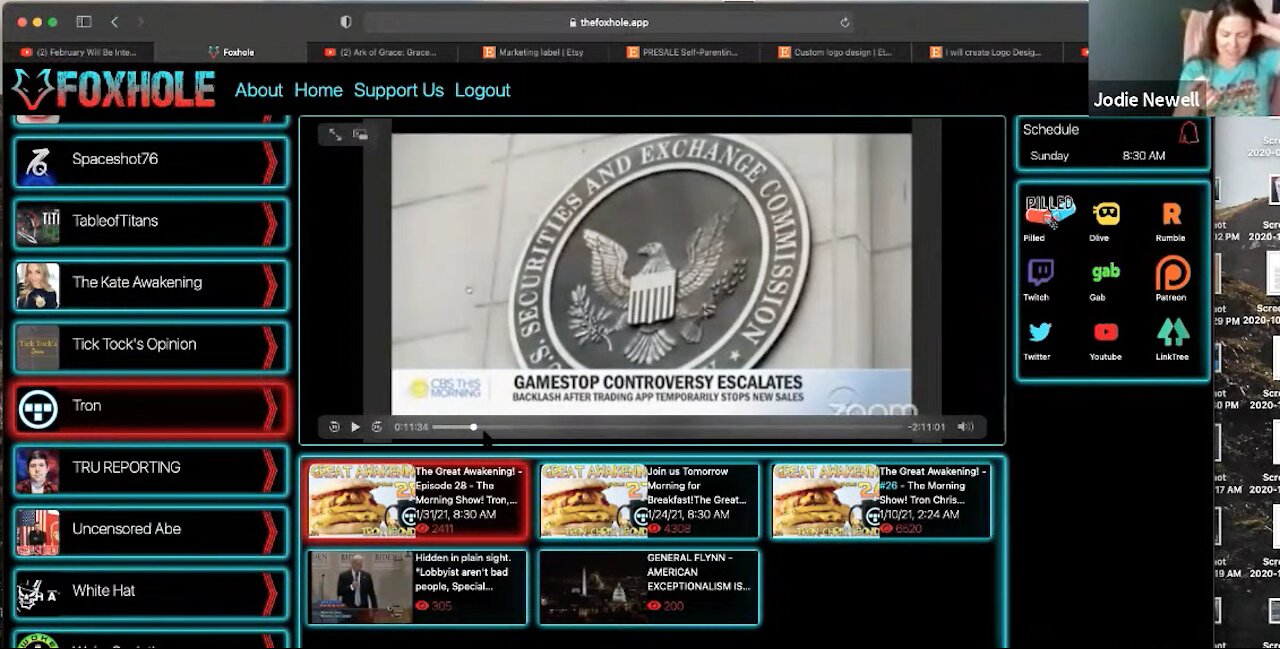Screen dimensions: 1280x649
Task: Expand Tick Tock's Opinion red chevron
Action: pyautogui.click(x=270, y=347)
